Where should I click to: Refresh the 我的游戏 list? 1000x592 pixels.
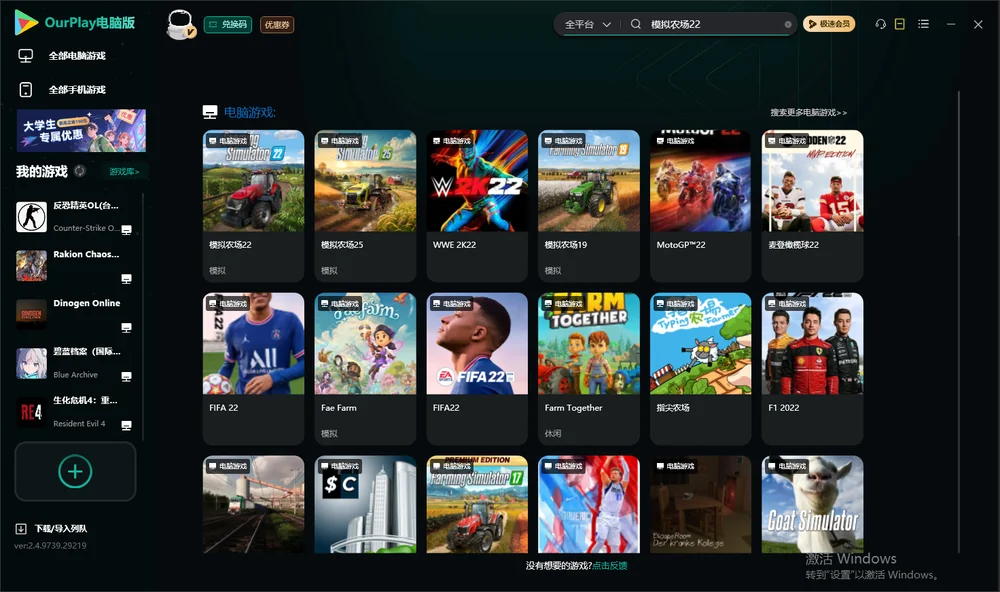point(80,171)
